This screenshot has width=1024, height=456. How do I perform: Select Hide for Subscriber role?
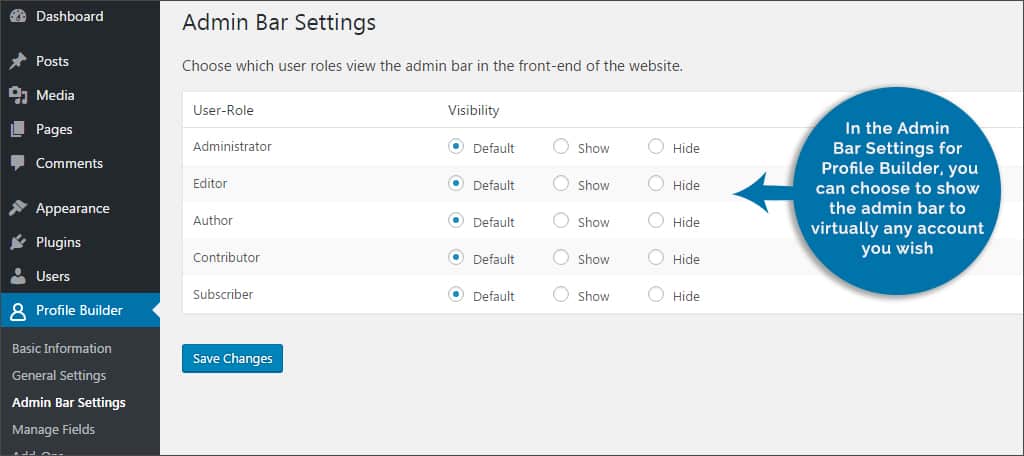click(656, 295)
